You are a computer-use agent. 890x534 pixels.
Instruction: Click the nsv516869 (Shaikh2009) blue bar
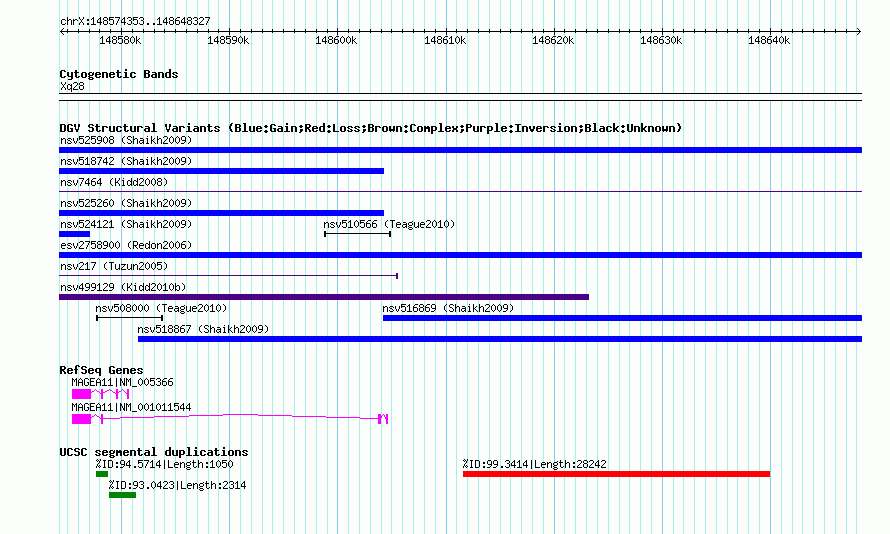pyautogui.click(x=623, y=318)
